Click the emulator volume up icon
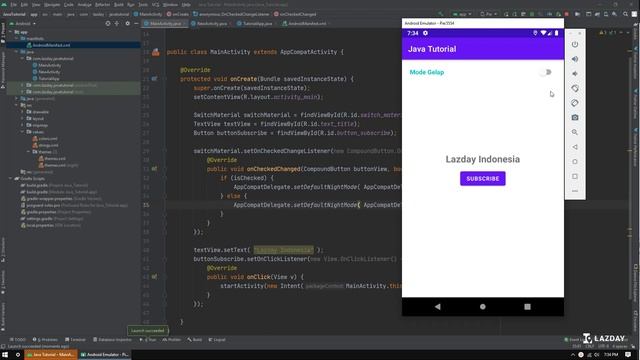Viewport: 640px width, 360px height. click(x=575, y=59)
